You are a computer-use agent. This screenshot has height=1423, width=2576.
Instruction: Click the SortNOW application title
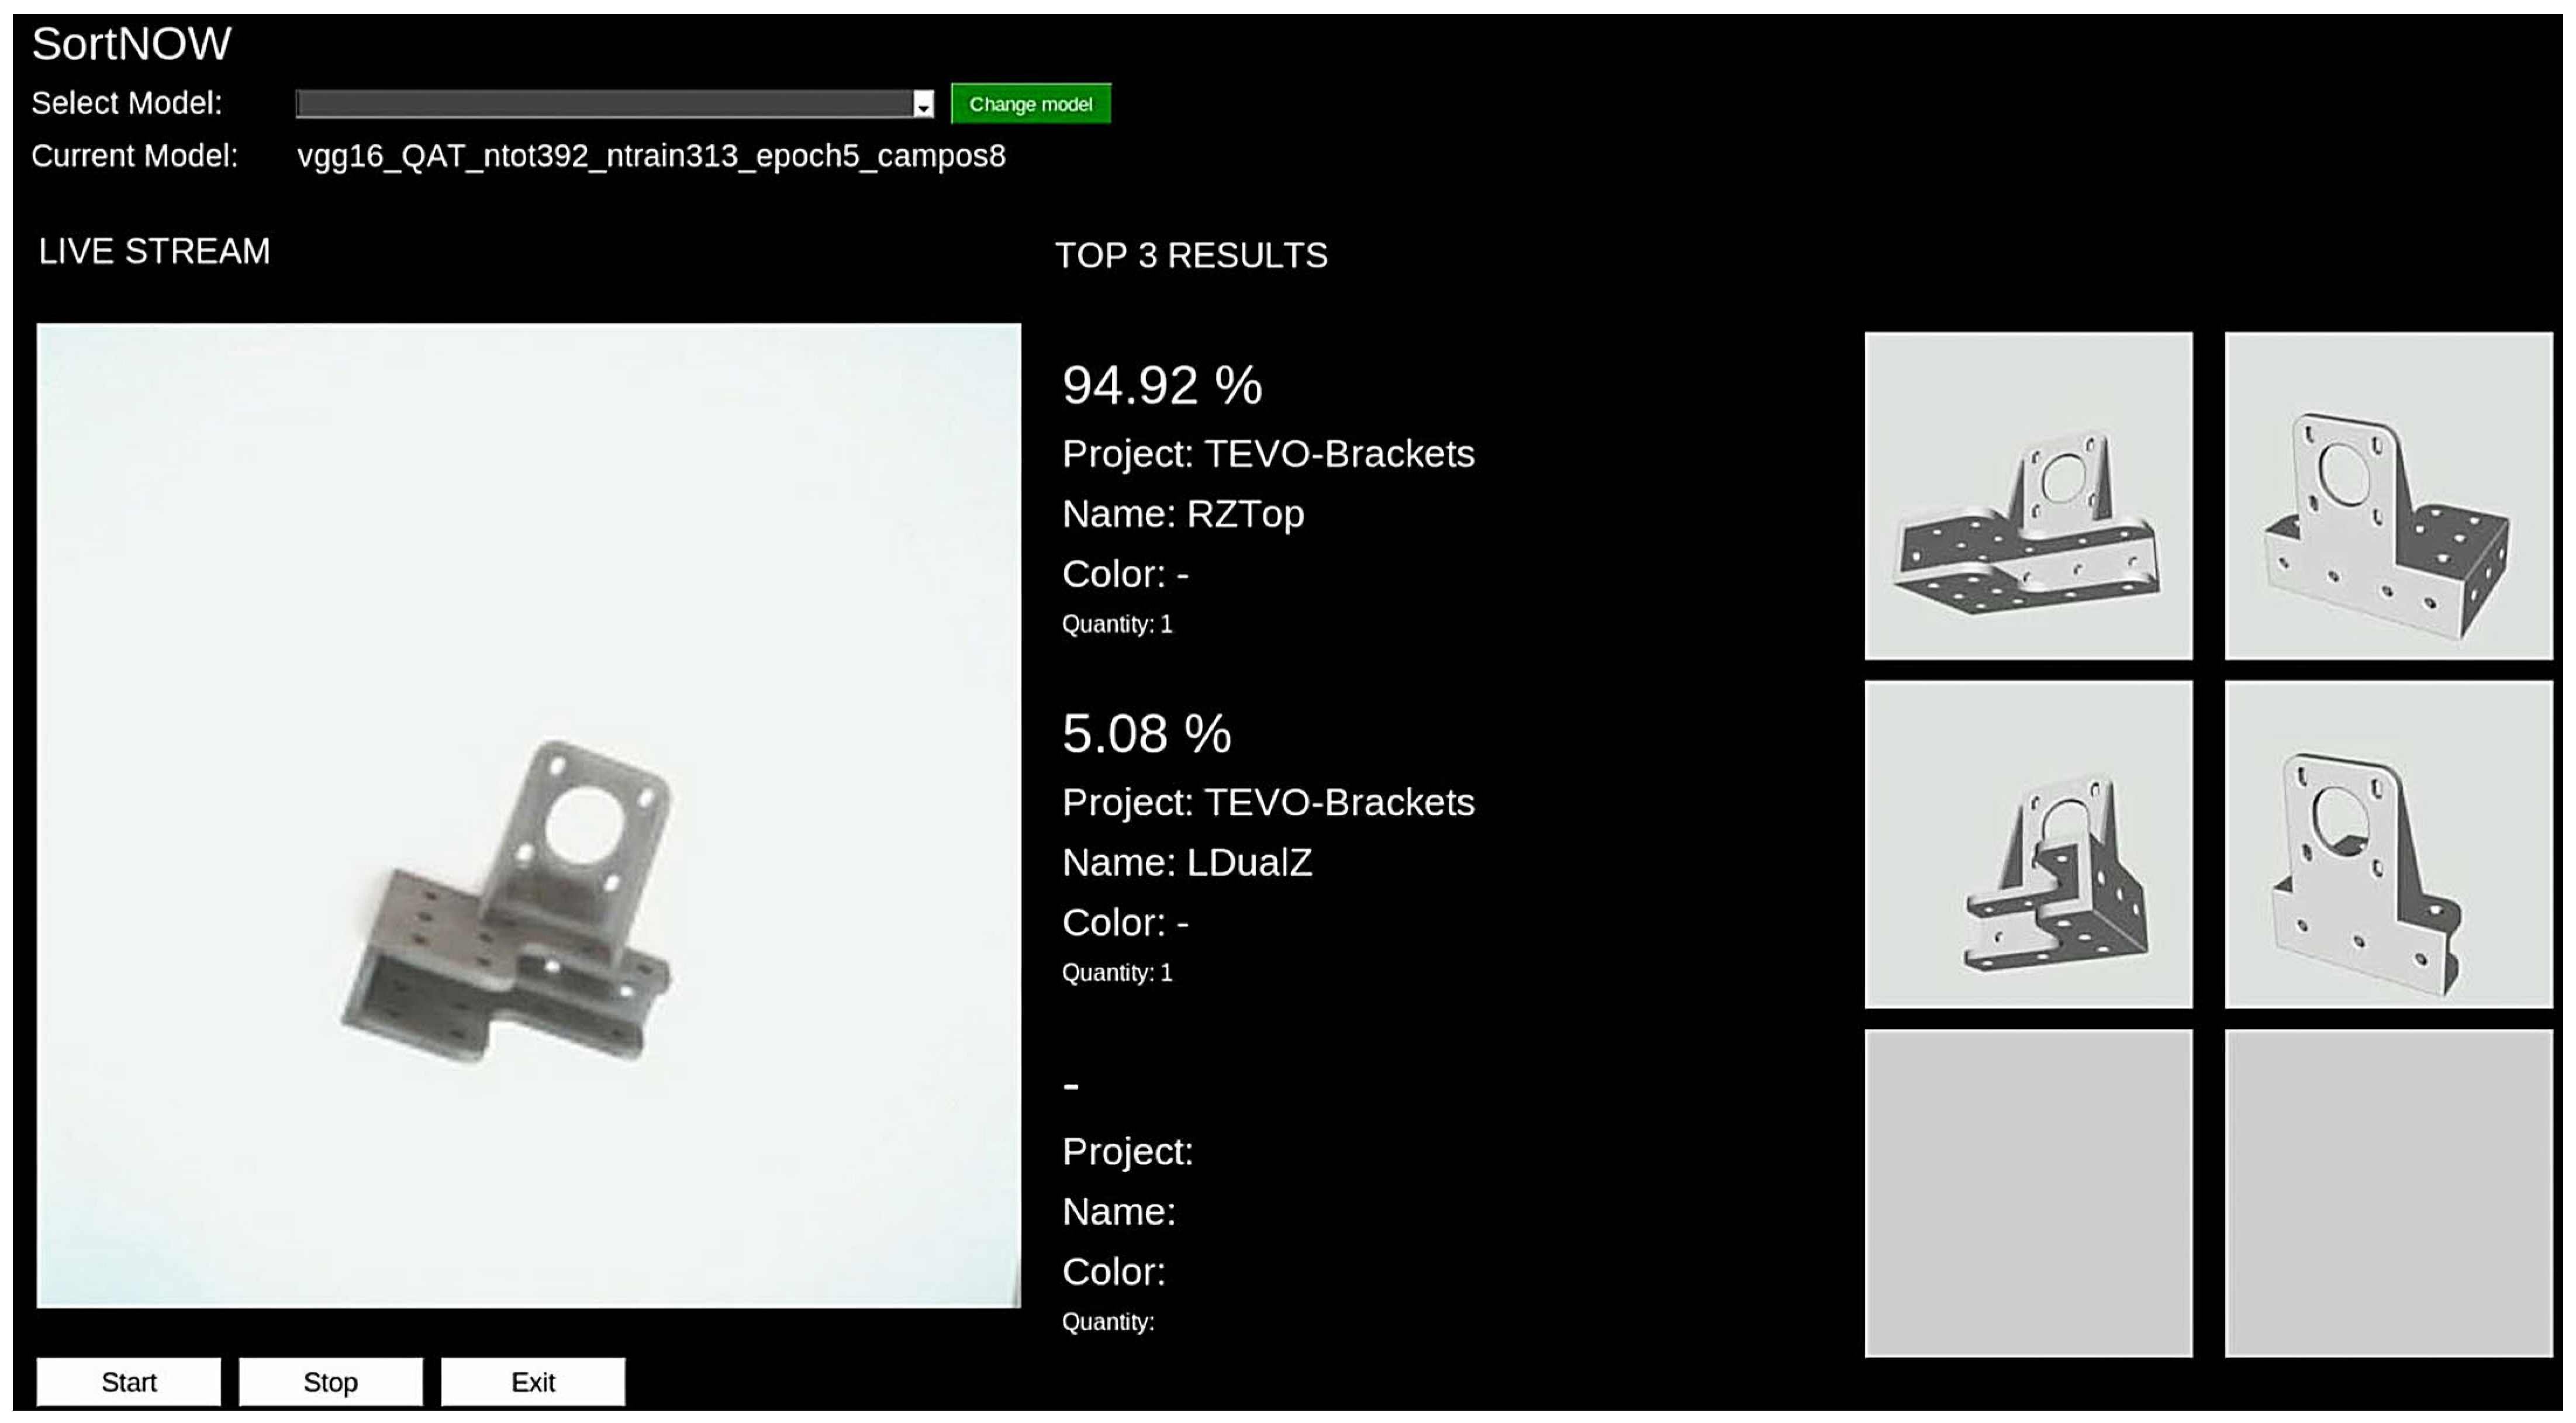point(132,44)
